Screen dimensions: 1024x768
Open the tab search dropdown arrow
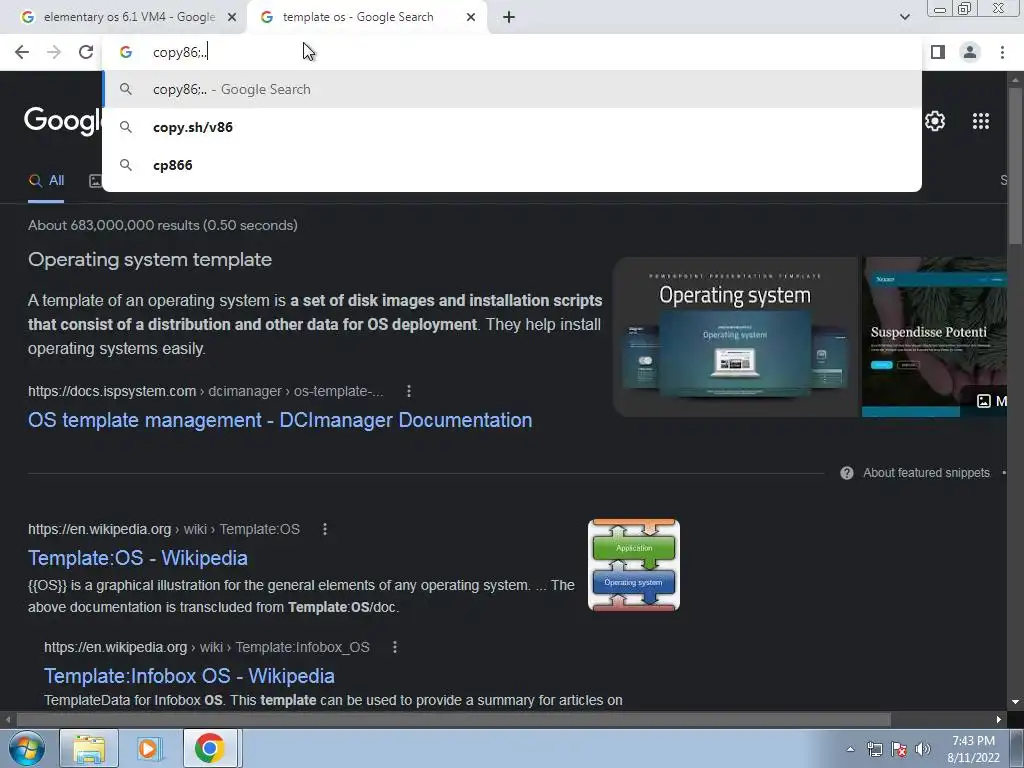[x=904, y=17]
